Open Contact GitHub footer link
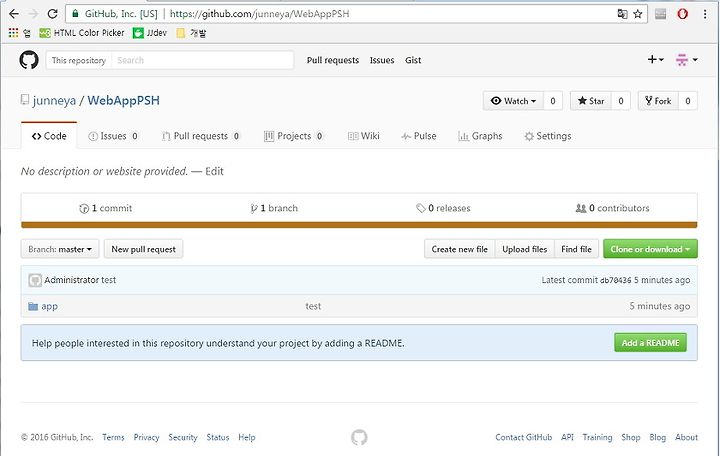This screenshot has height=456, width=720. tap(523, 437)
